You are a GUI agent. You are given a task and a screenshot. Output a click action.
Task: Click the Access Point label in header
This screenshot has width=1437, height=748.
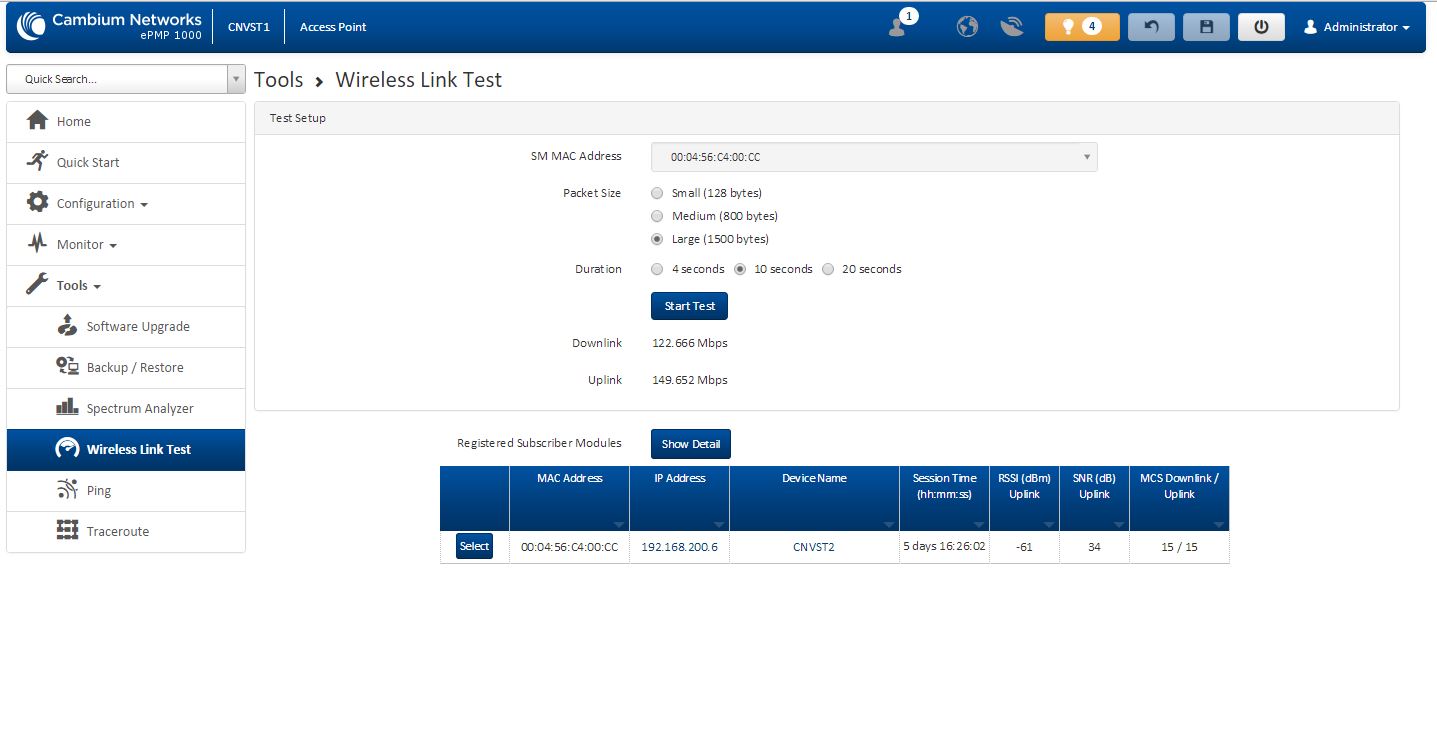pyautogui.click(x=333, y=27)
